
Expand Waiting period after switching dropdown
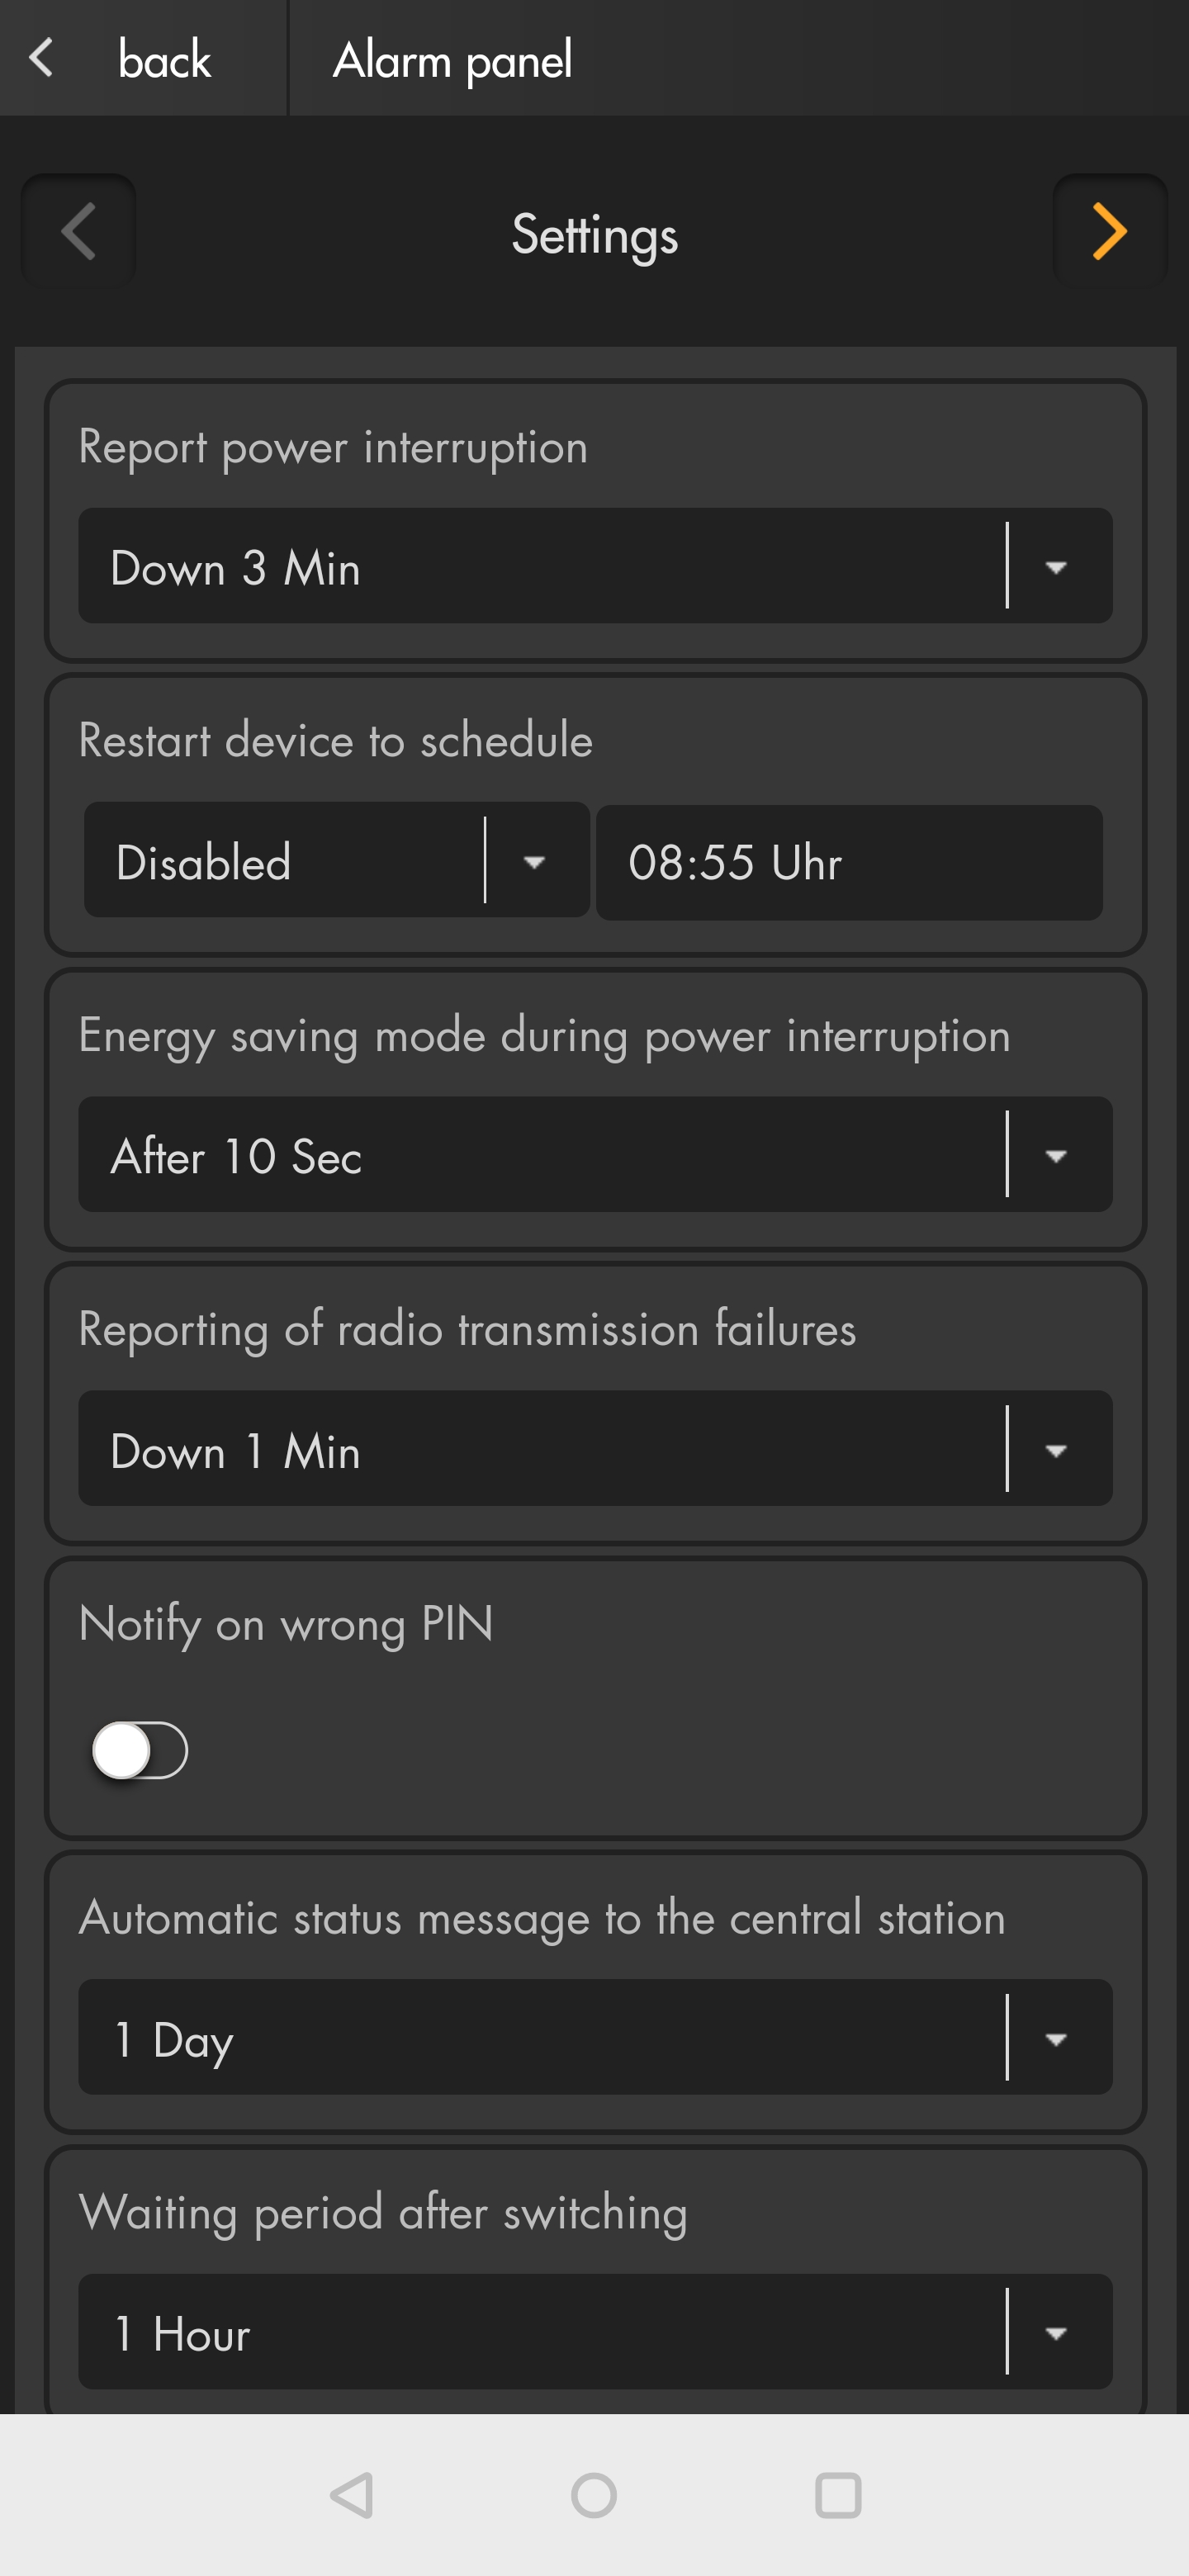tap(594, 2332)
